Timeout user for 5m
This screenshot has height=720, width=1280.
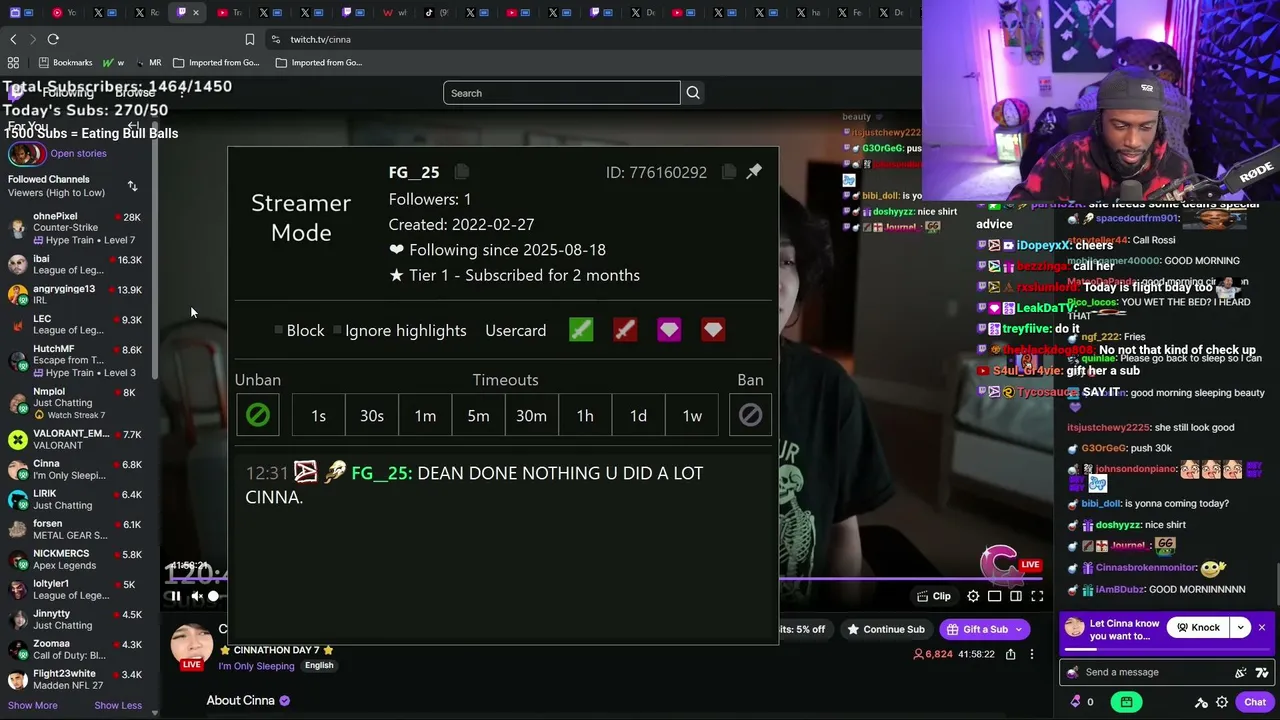tap(478, 415)
